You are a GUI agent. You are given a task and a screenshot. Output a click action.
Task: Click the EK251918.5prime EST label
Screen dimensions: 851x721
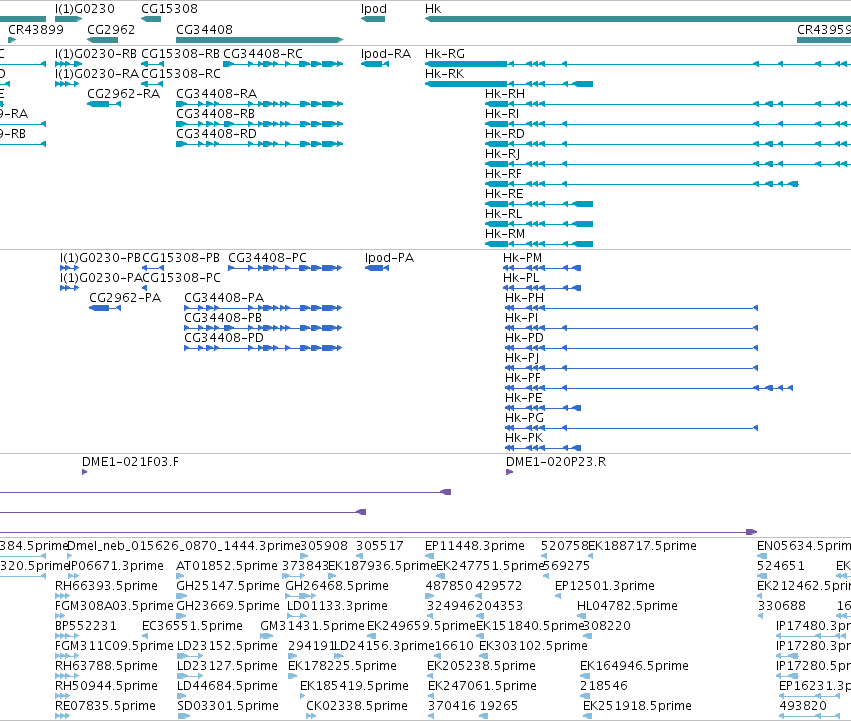[637, 706]
